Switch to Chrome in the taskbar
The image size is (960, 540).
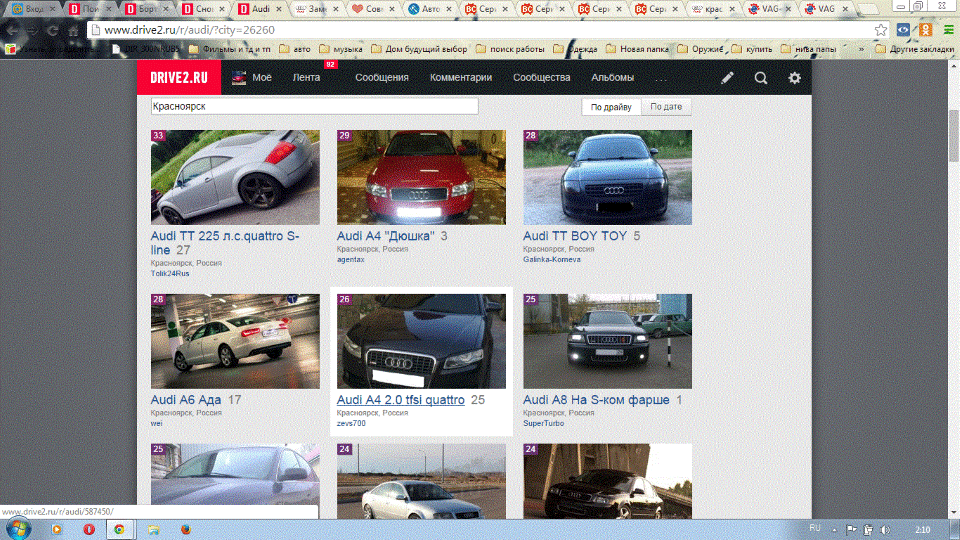pyautogui.click(x=119, y=530)
